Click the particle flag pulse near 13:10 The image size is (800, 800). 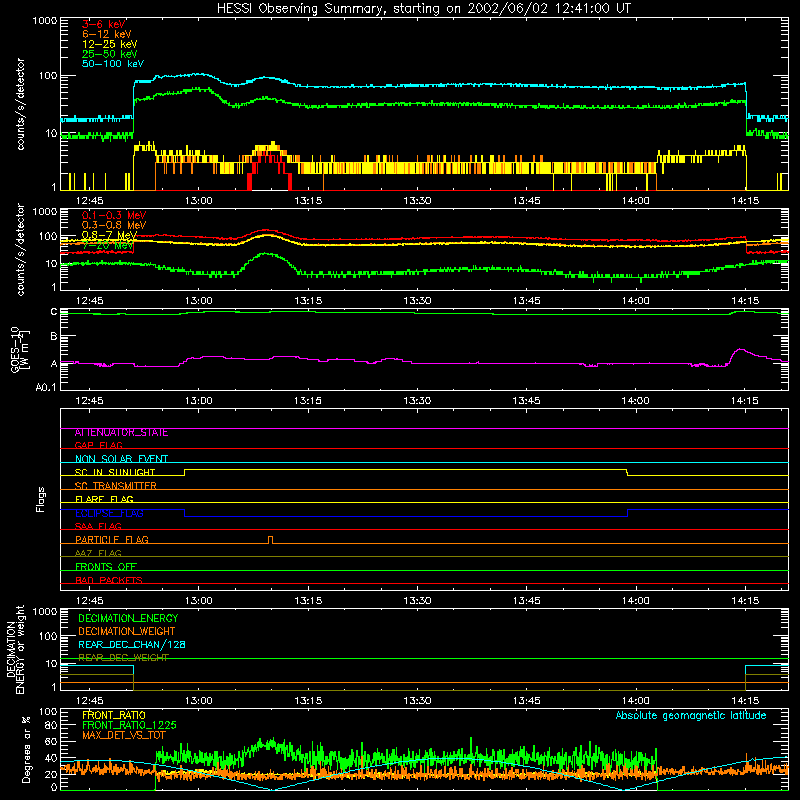(x=270, y=540)
